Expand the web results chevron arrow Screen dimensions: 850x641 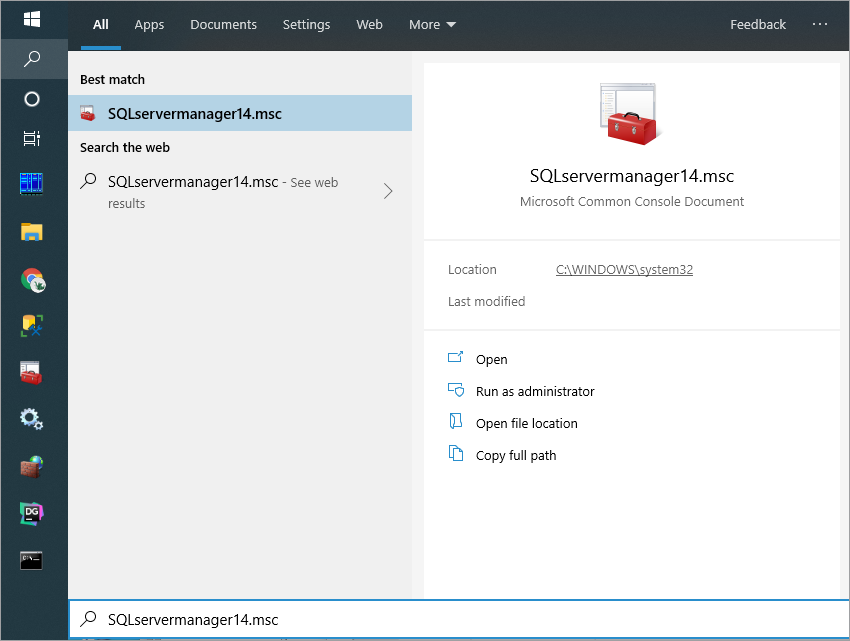[388, 191]
